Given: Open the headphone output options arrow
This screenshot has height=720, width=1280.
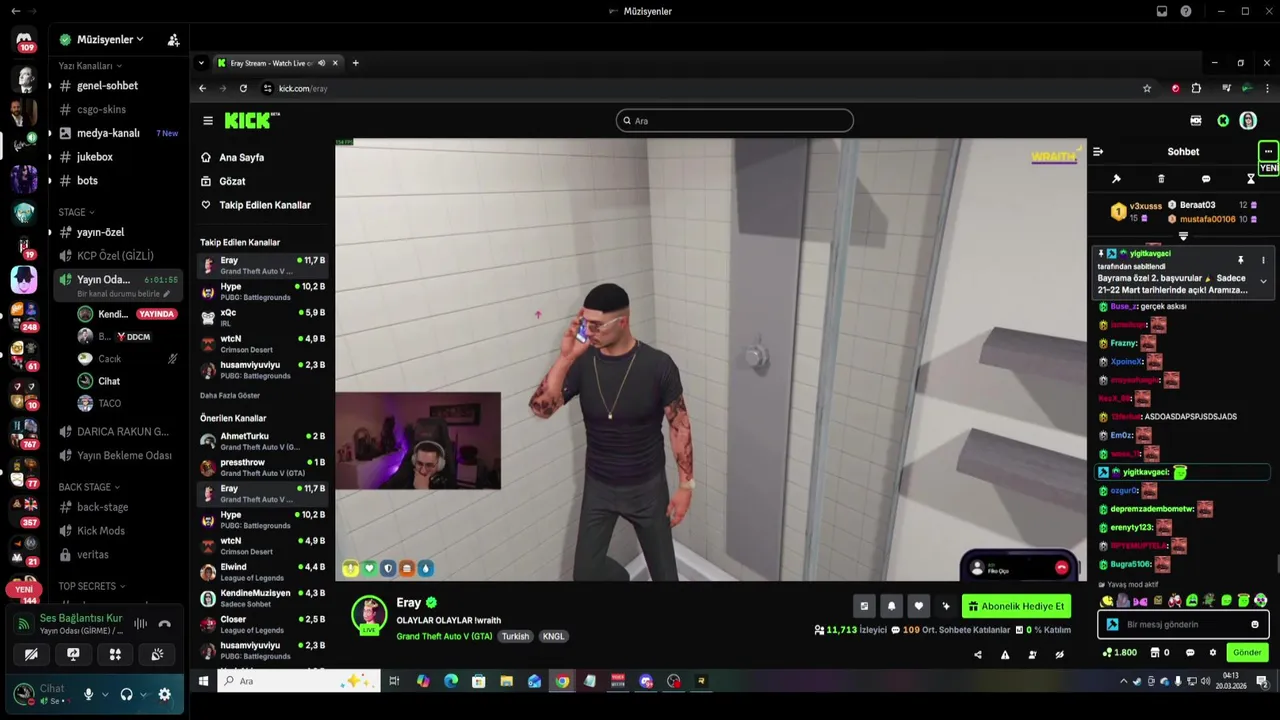Looking at the screenshot, I should point(143,694).
